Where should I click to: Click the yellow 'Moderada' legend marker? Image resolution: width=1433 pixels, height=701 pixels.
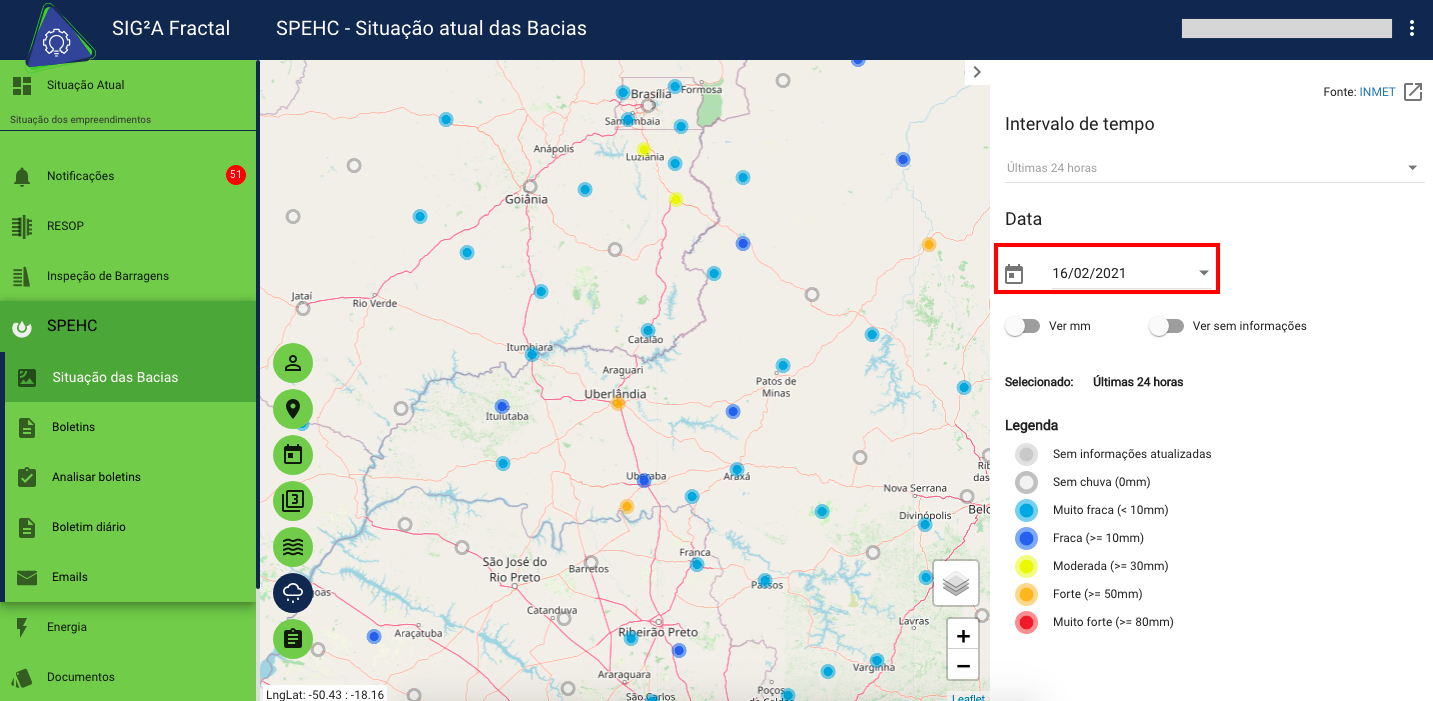[1026, 565]
